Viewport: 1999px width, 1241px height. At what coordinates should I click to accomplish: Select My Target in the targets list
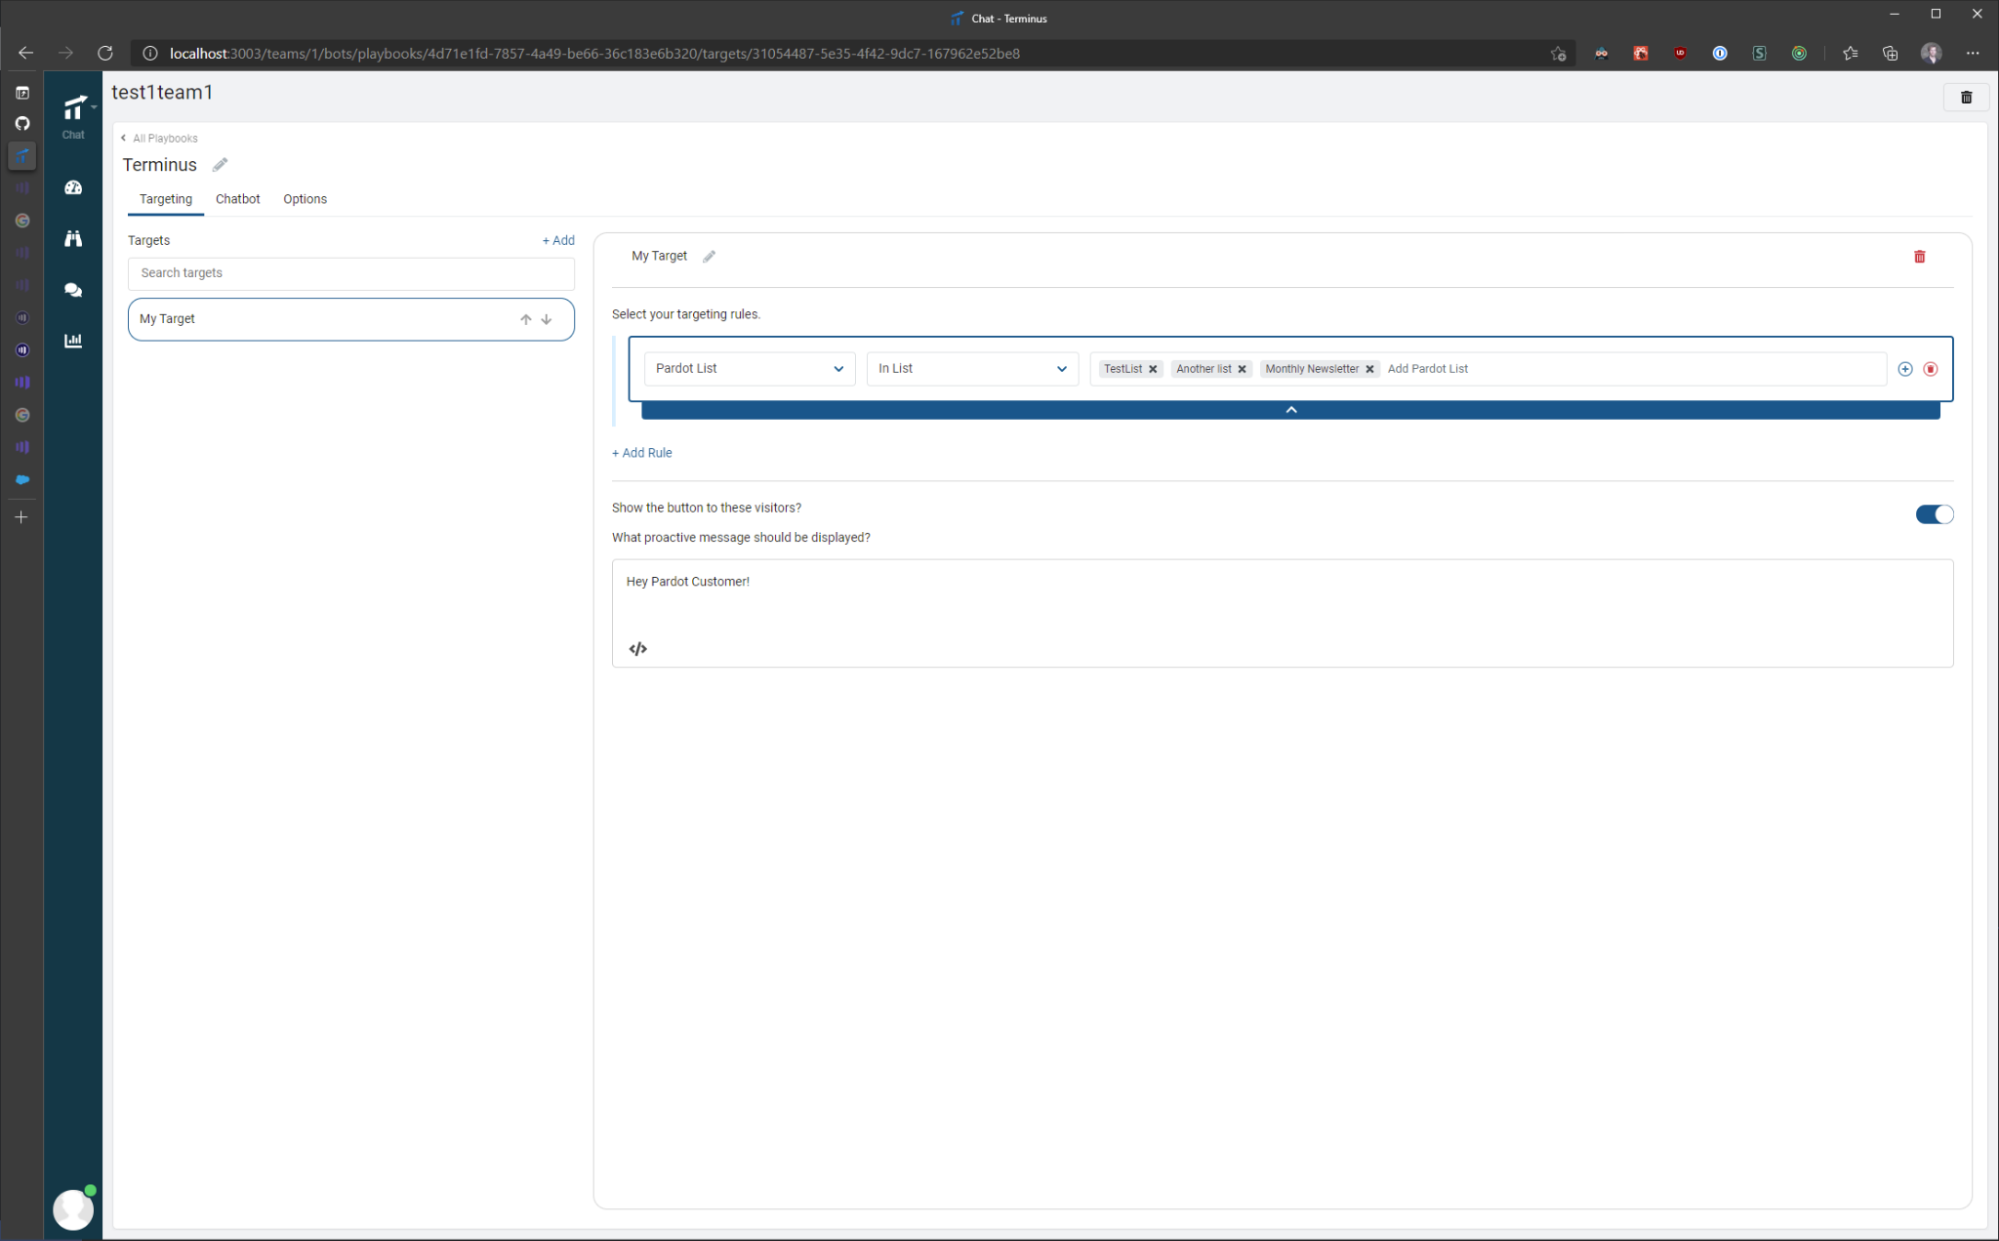click(x=351, y=319)
